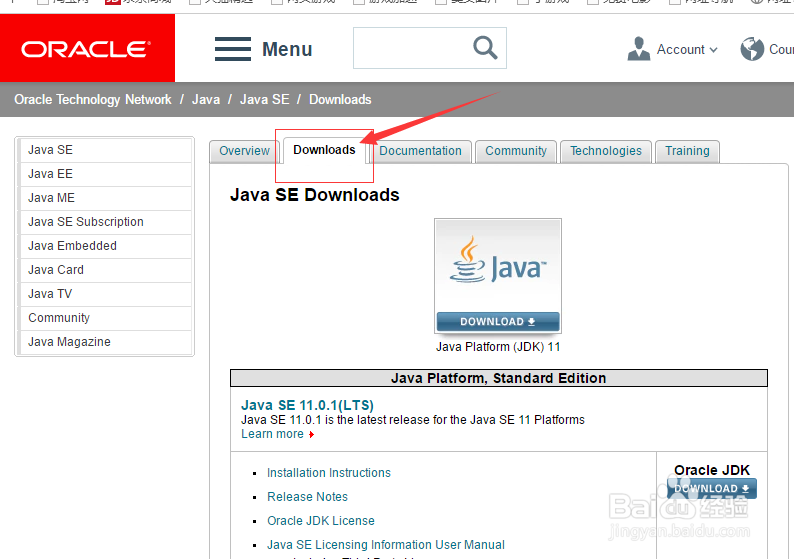Open the Java SE 11.0.1(LTS) link
The image size is (794, 559).
tap(307, 405)
